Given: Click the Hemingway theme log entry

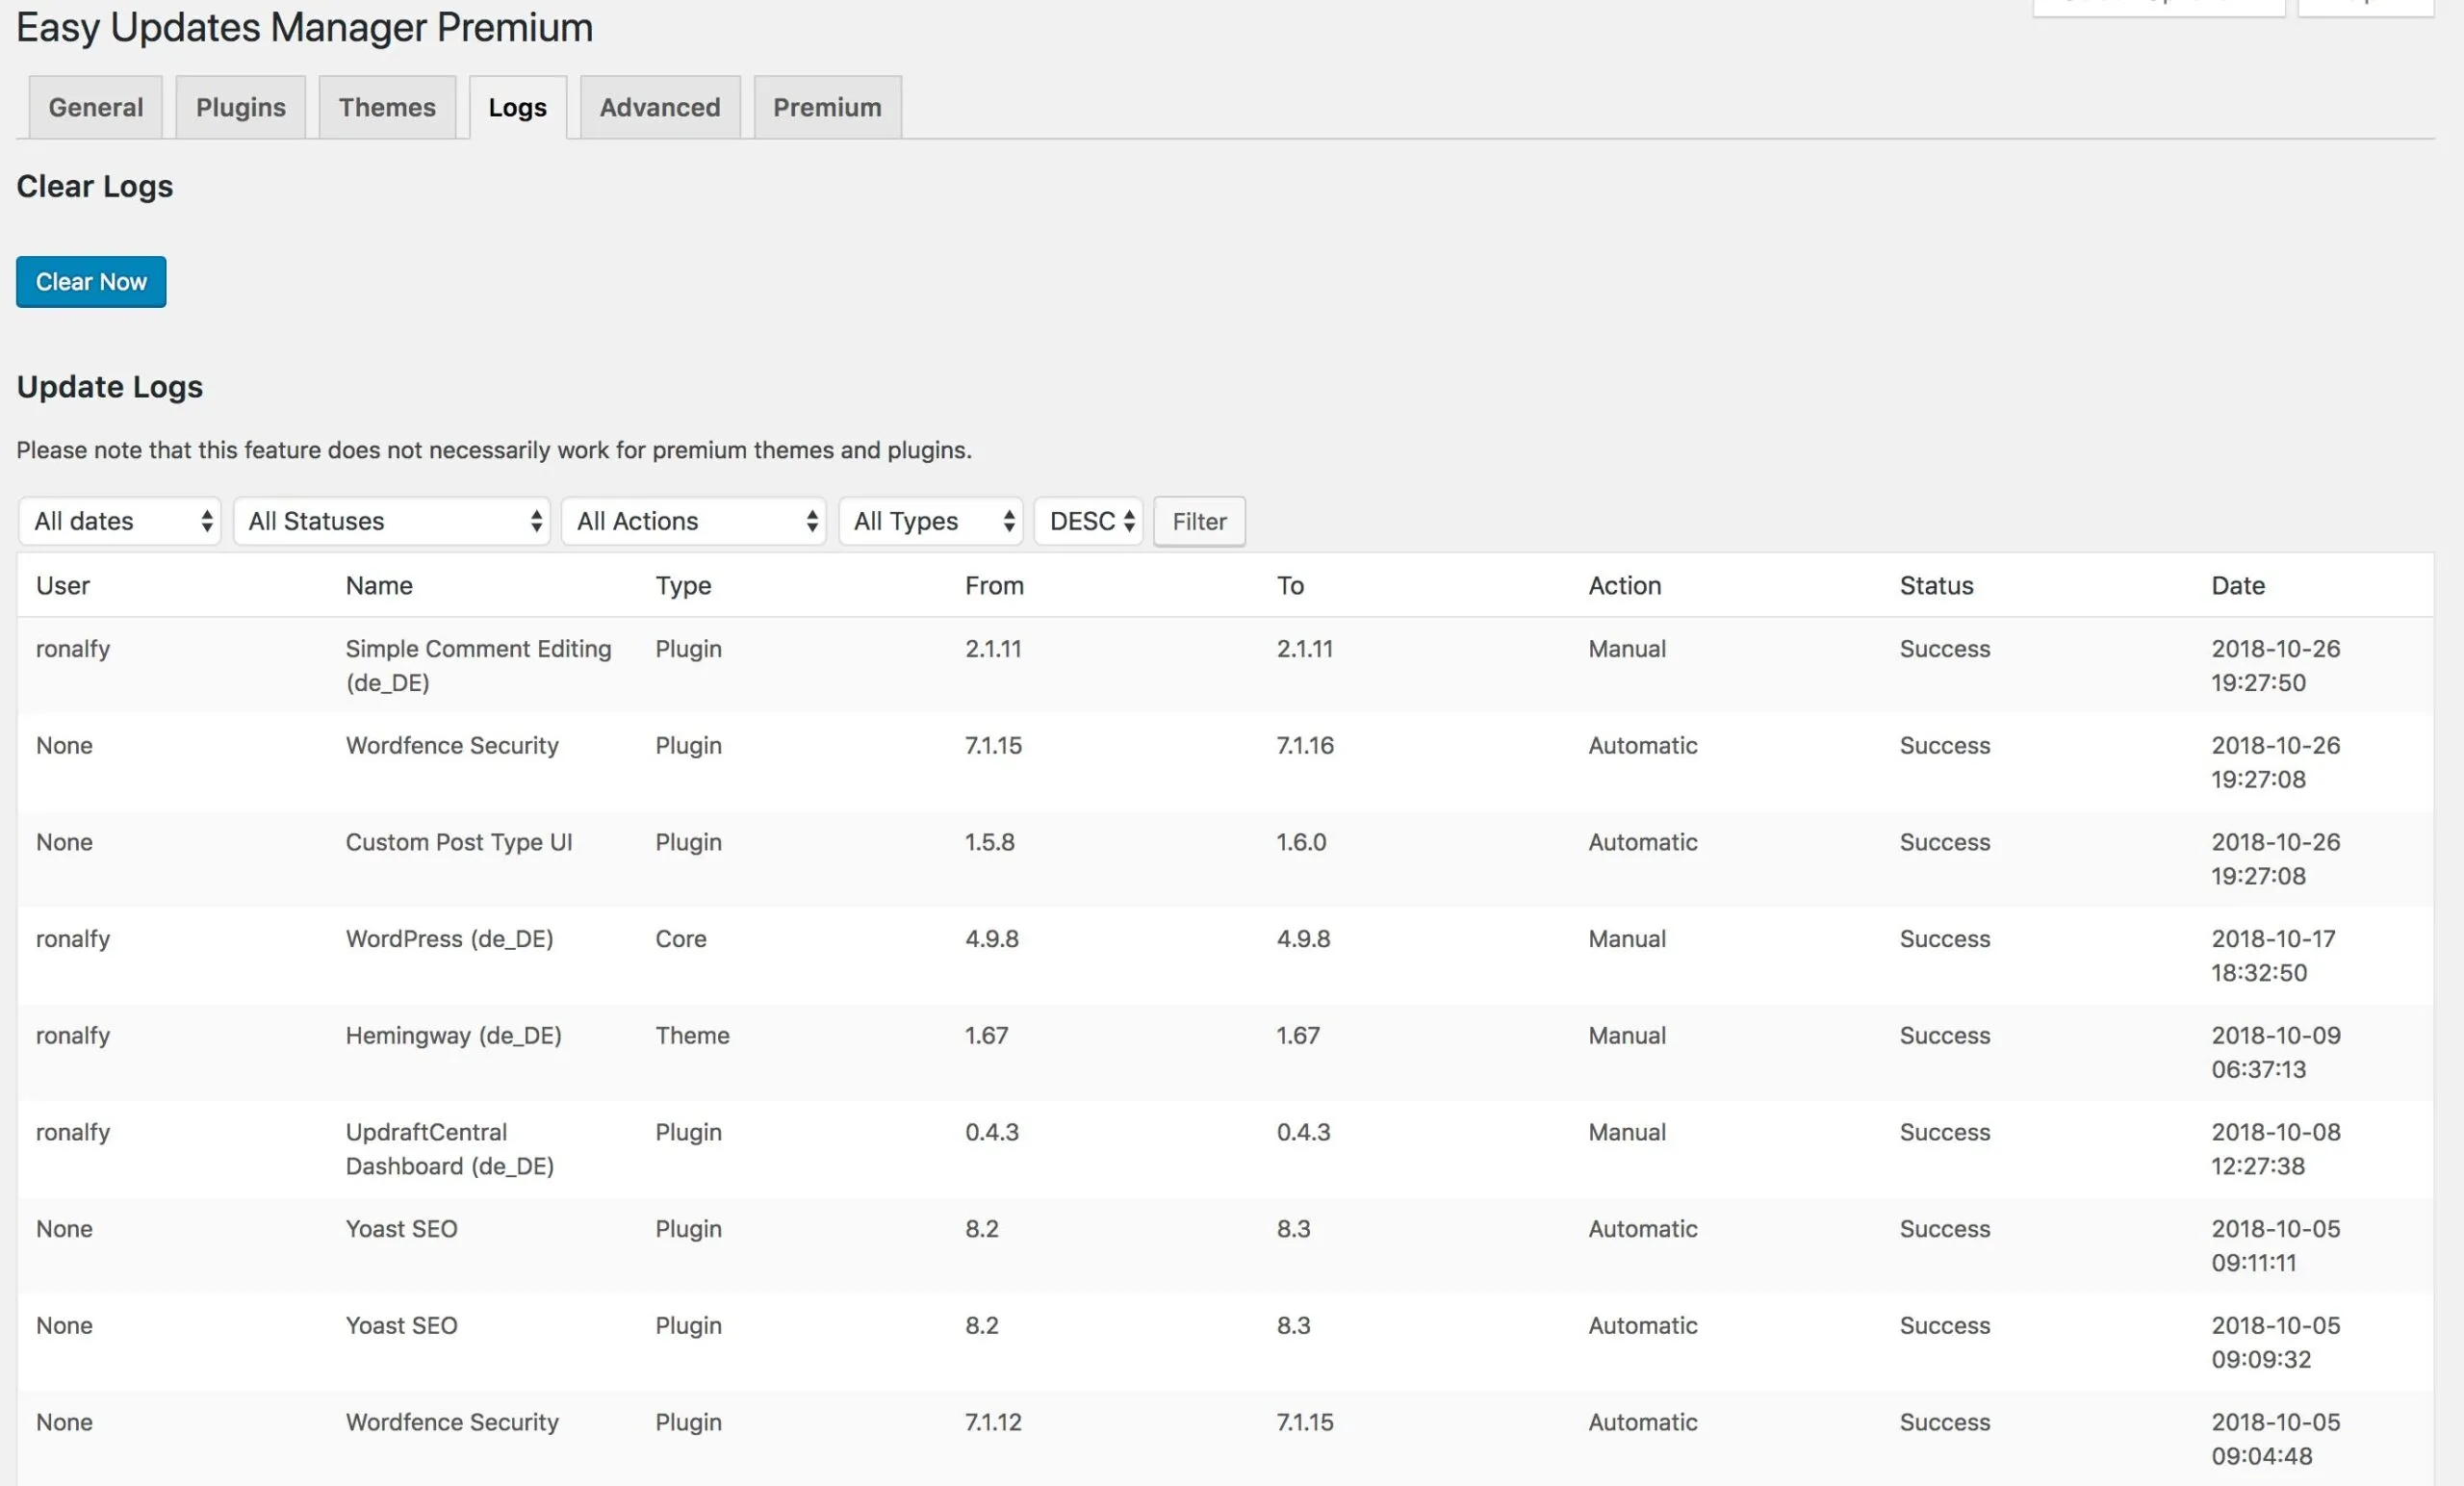Looking at the screenshot, I should click(x=453, y=1035).
